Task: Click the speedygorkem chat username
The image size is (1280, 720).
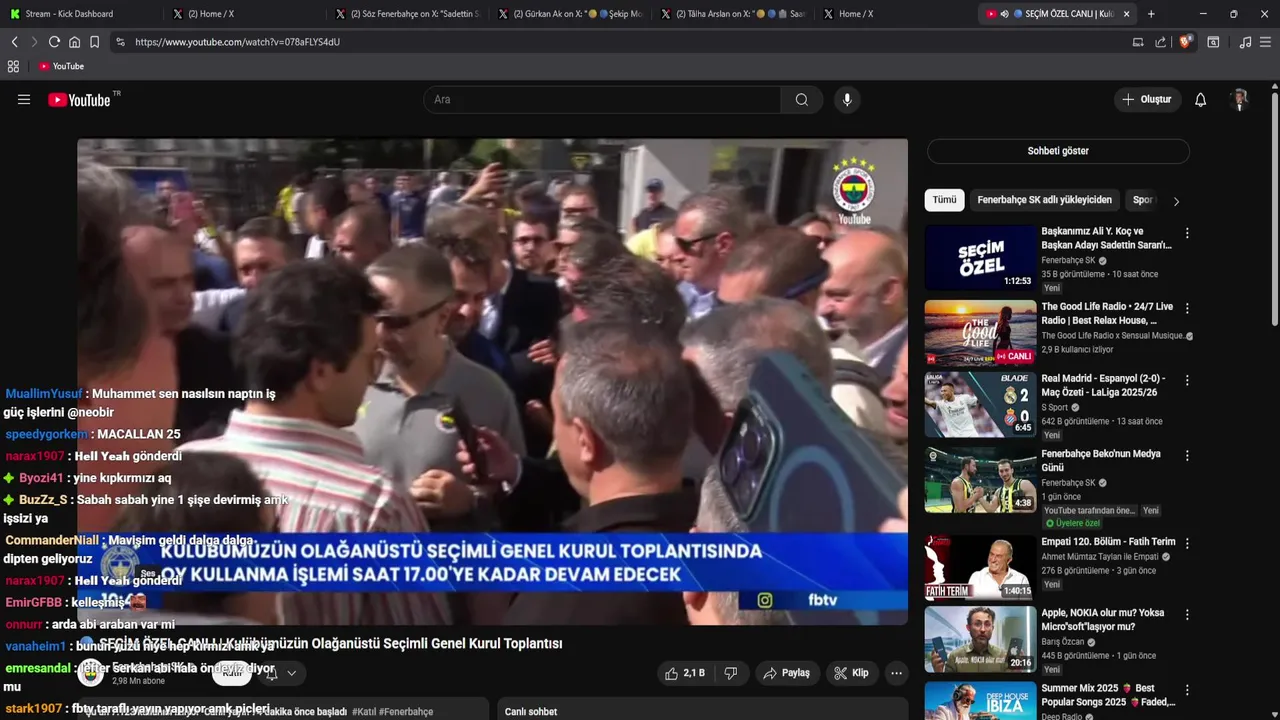Action: tap(47, 434)
